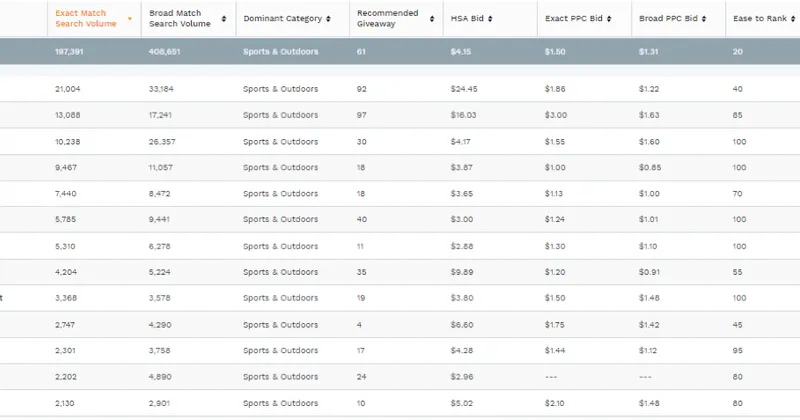The height and width of the screenshot is (420, 800).
Task: Click sort arrows icon next to HSA Bid
Action: (490, 19)
